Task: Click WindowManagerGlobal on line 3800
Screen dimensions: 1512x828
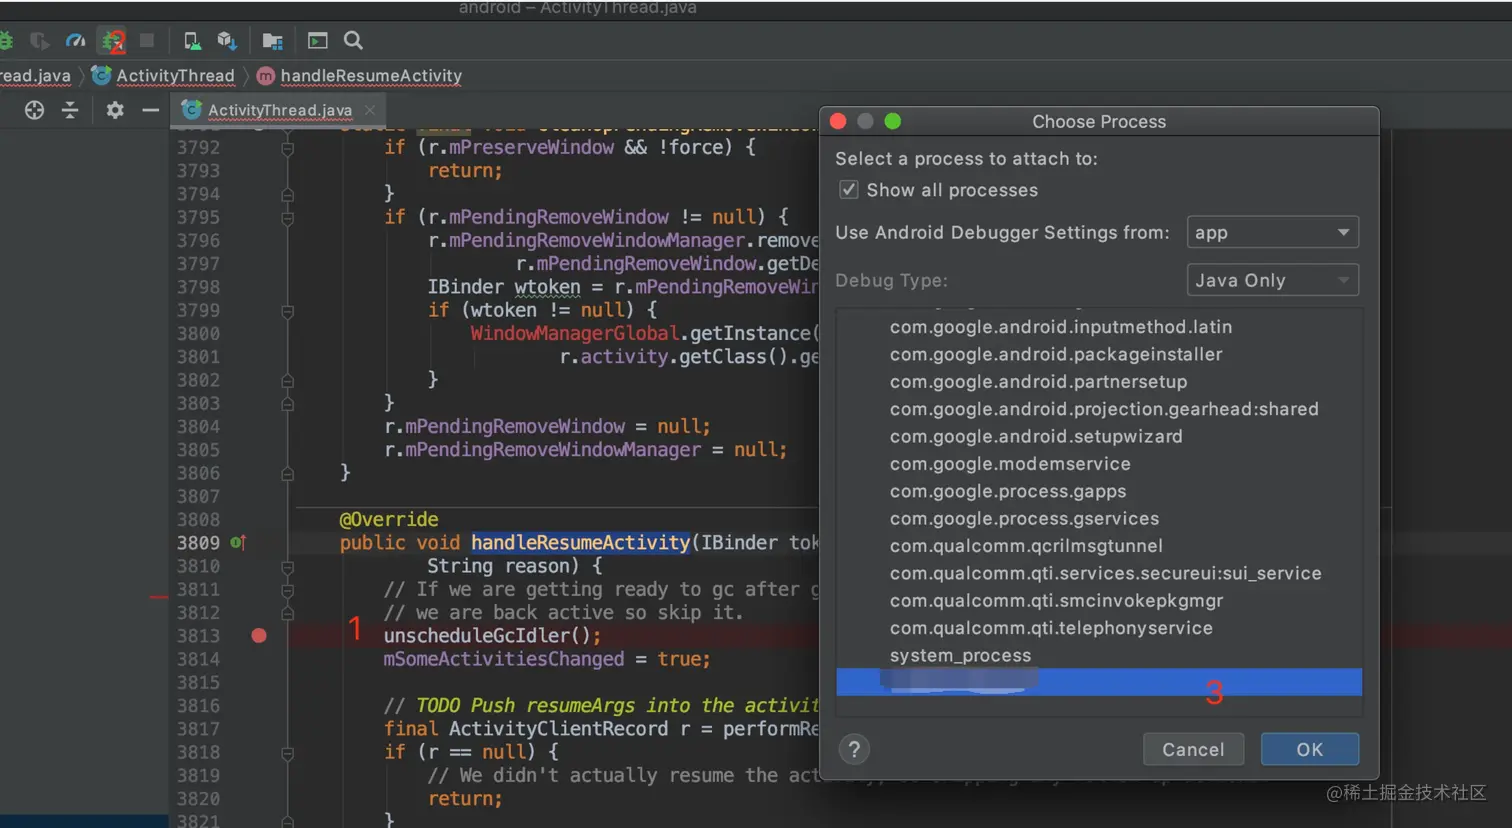Action: pos(575,334)
